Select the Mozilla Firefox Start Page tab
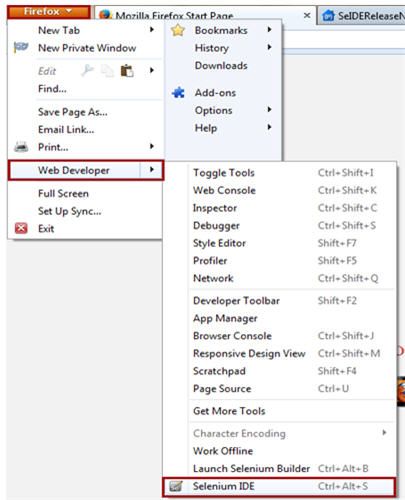Viewport: 405px width, 500px height. 205,15
